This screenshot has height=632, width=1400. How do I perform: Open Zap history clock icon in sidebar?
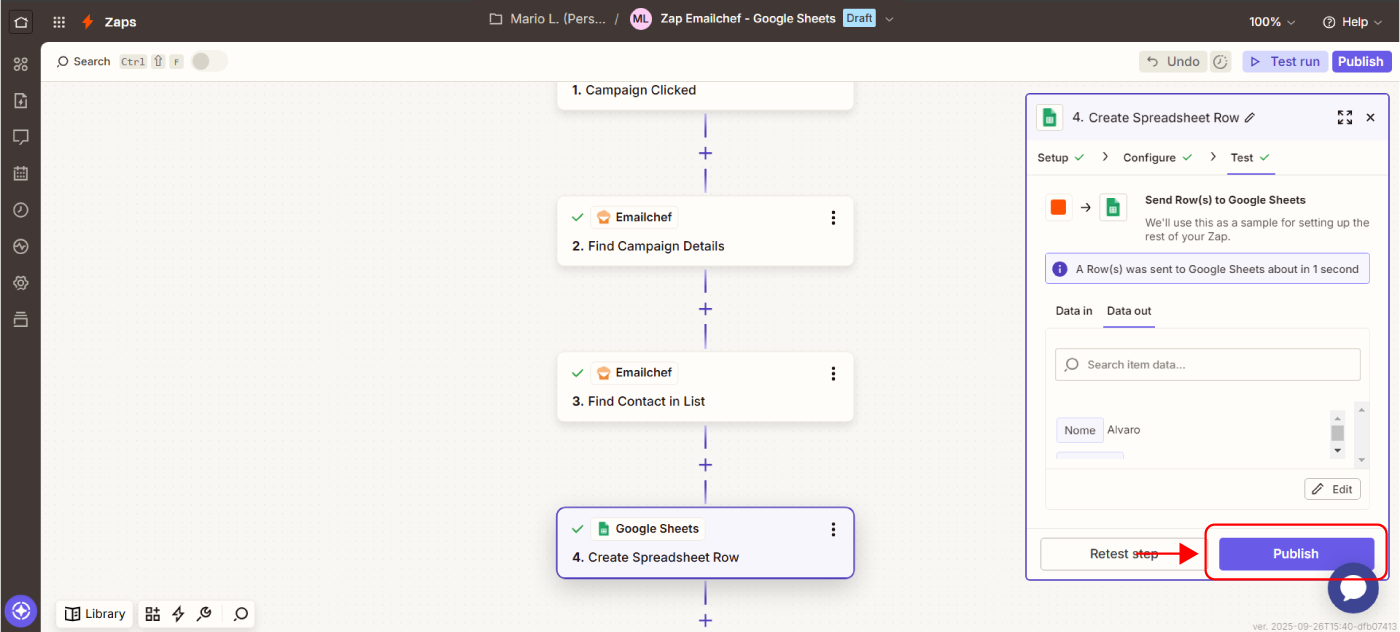point(20,210)
